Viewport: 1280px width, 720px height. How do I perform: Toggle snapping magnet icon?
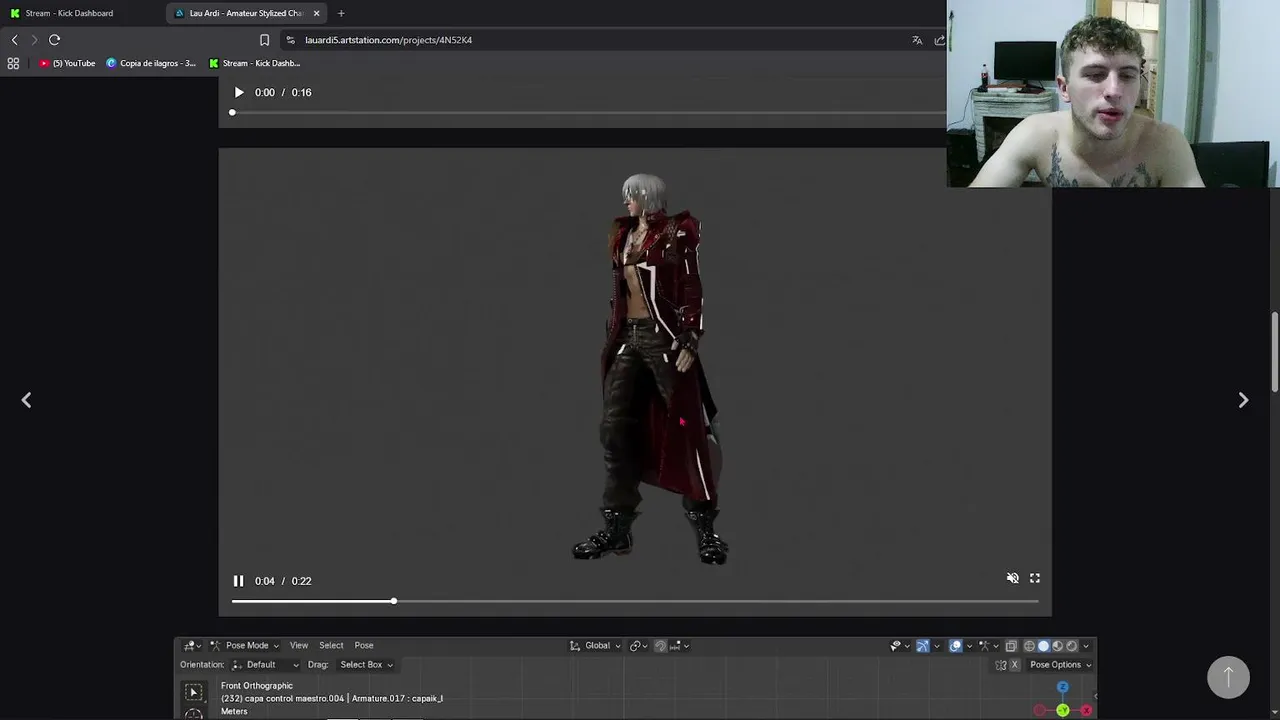pyautogui.click(x=660, y=646)
